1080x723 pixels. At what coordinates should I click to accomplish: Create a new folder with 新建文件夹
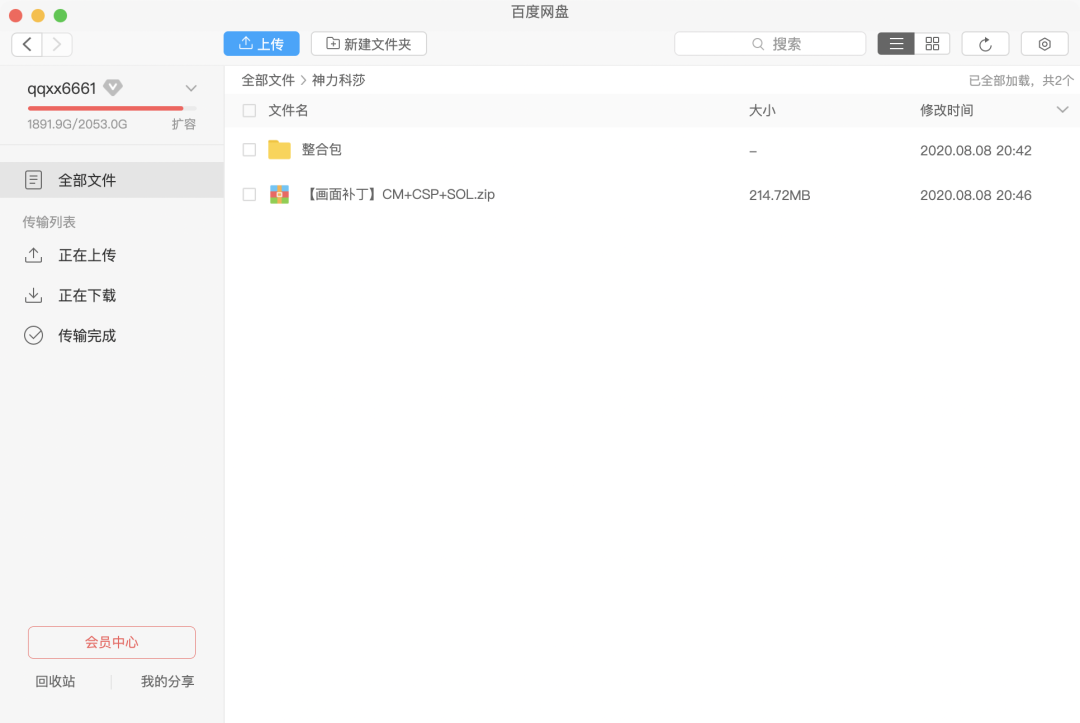[x=368, y=44]
